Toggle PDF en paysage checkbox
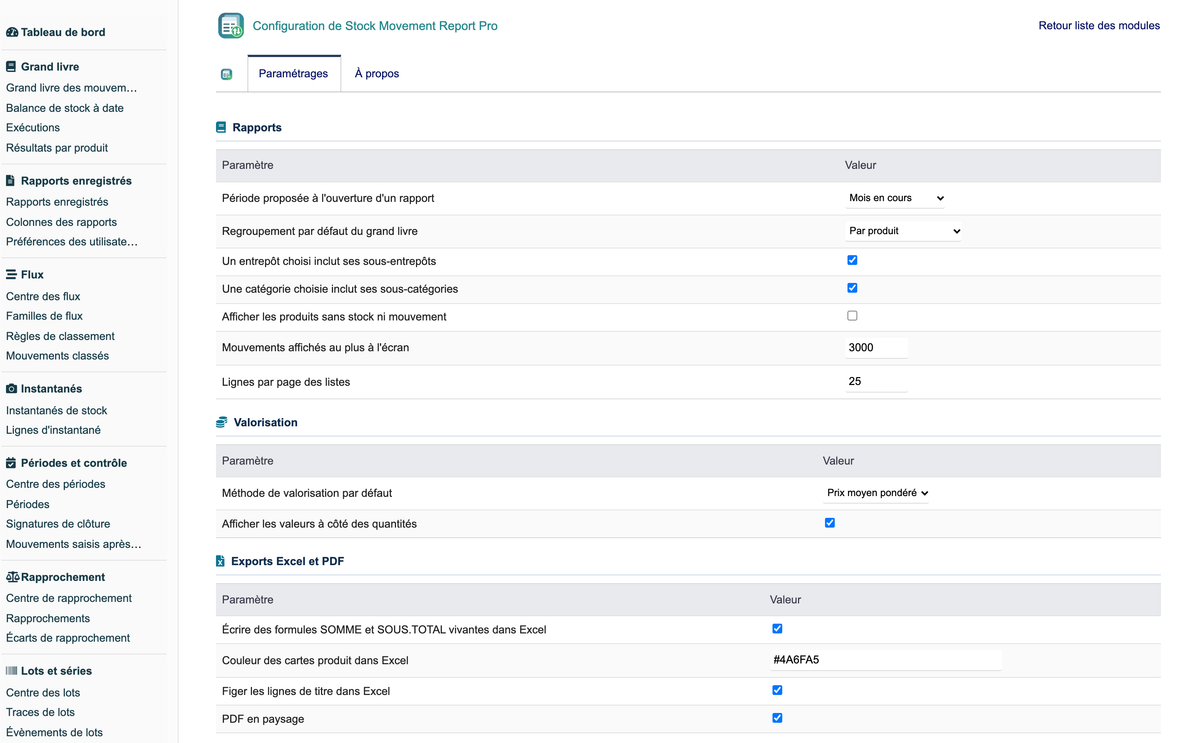This screenshot has height=743, width=1200. [x=777, y=718]
